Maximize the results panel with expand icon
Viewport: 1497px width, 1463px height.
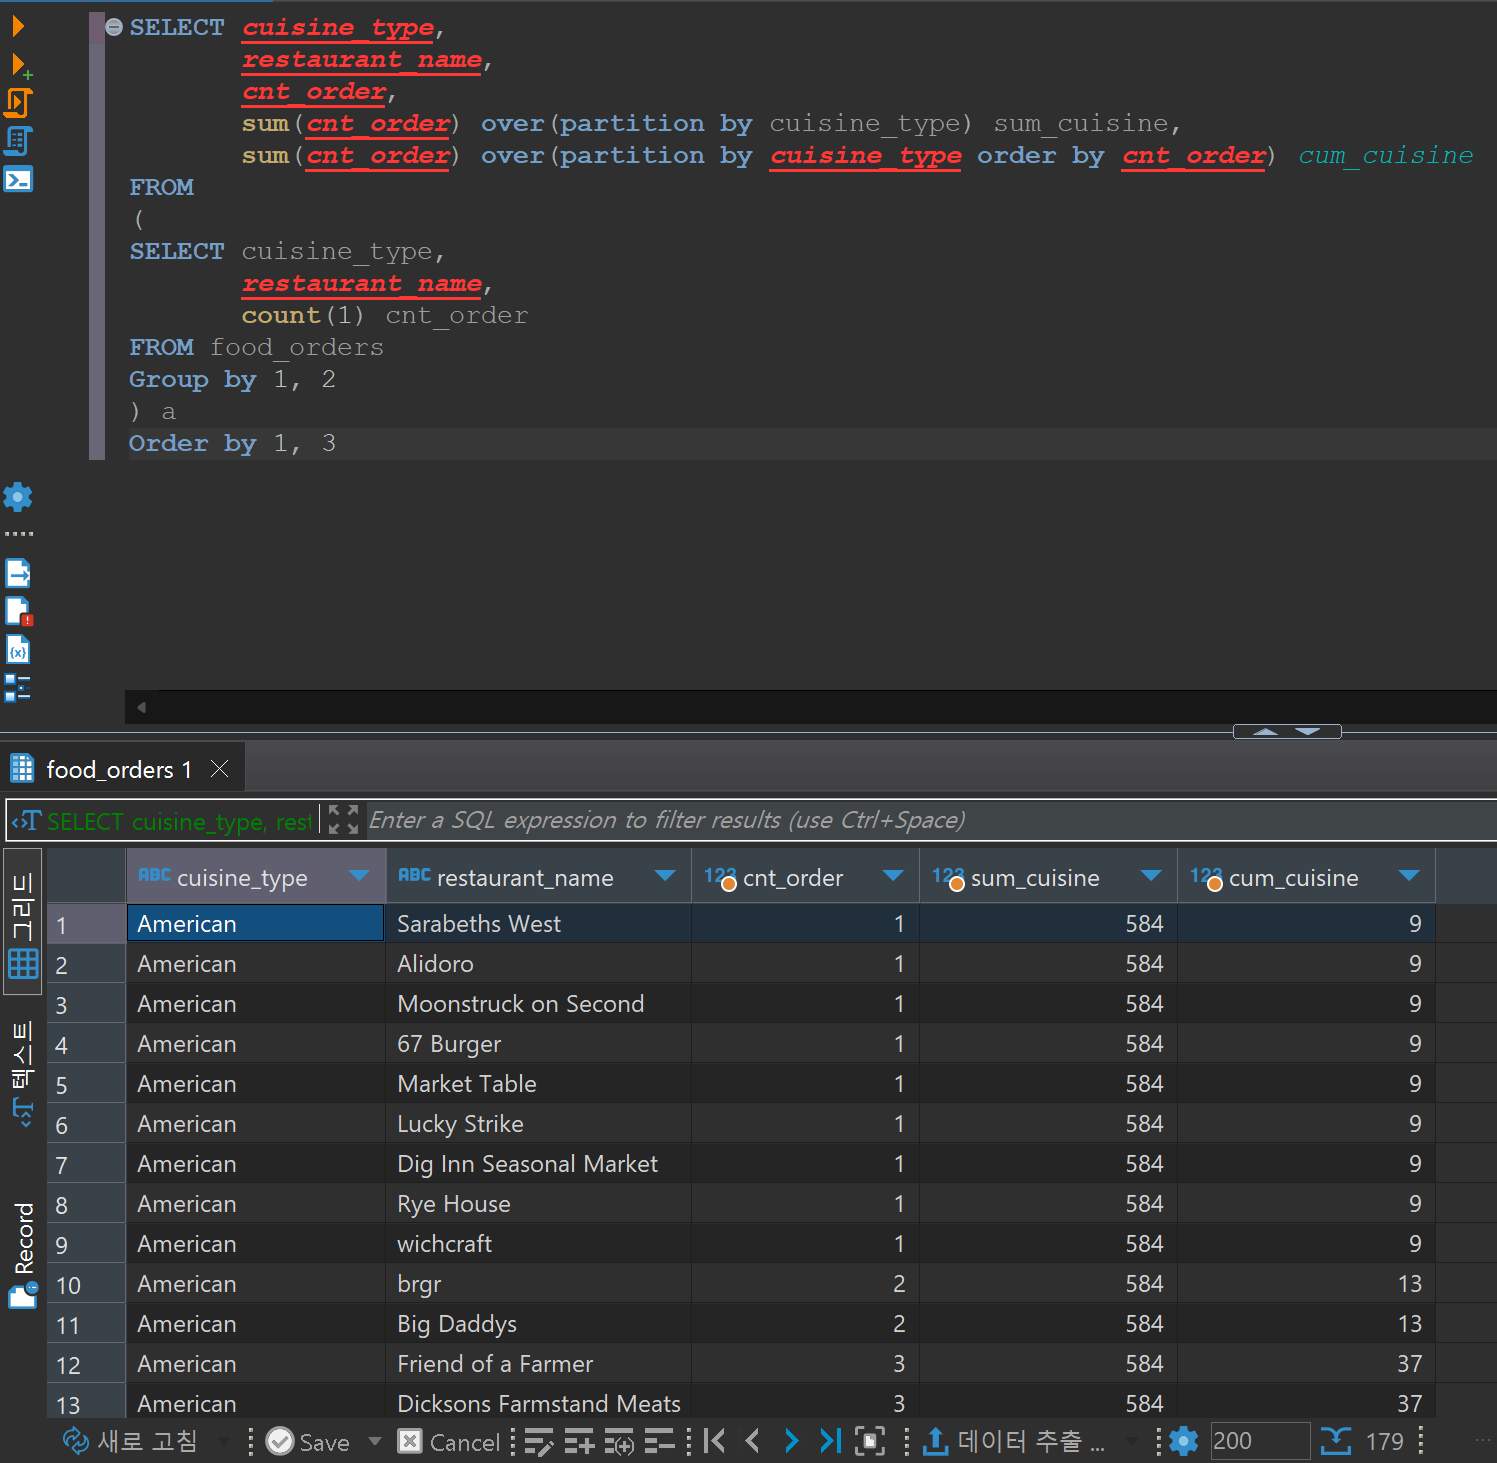coord(343,820)
